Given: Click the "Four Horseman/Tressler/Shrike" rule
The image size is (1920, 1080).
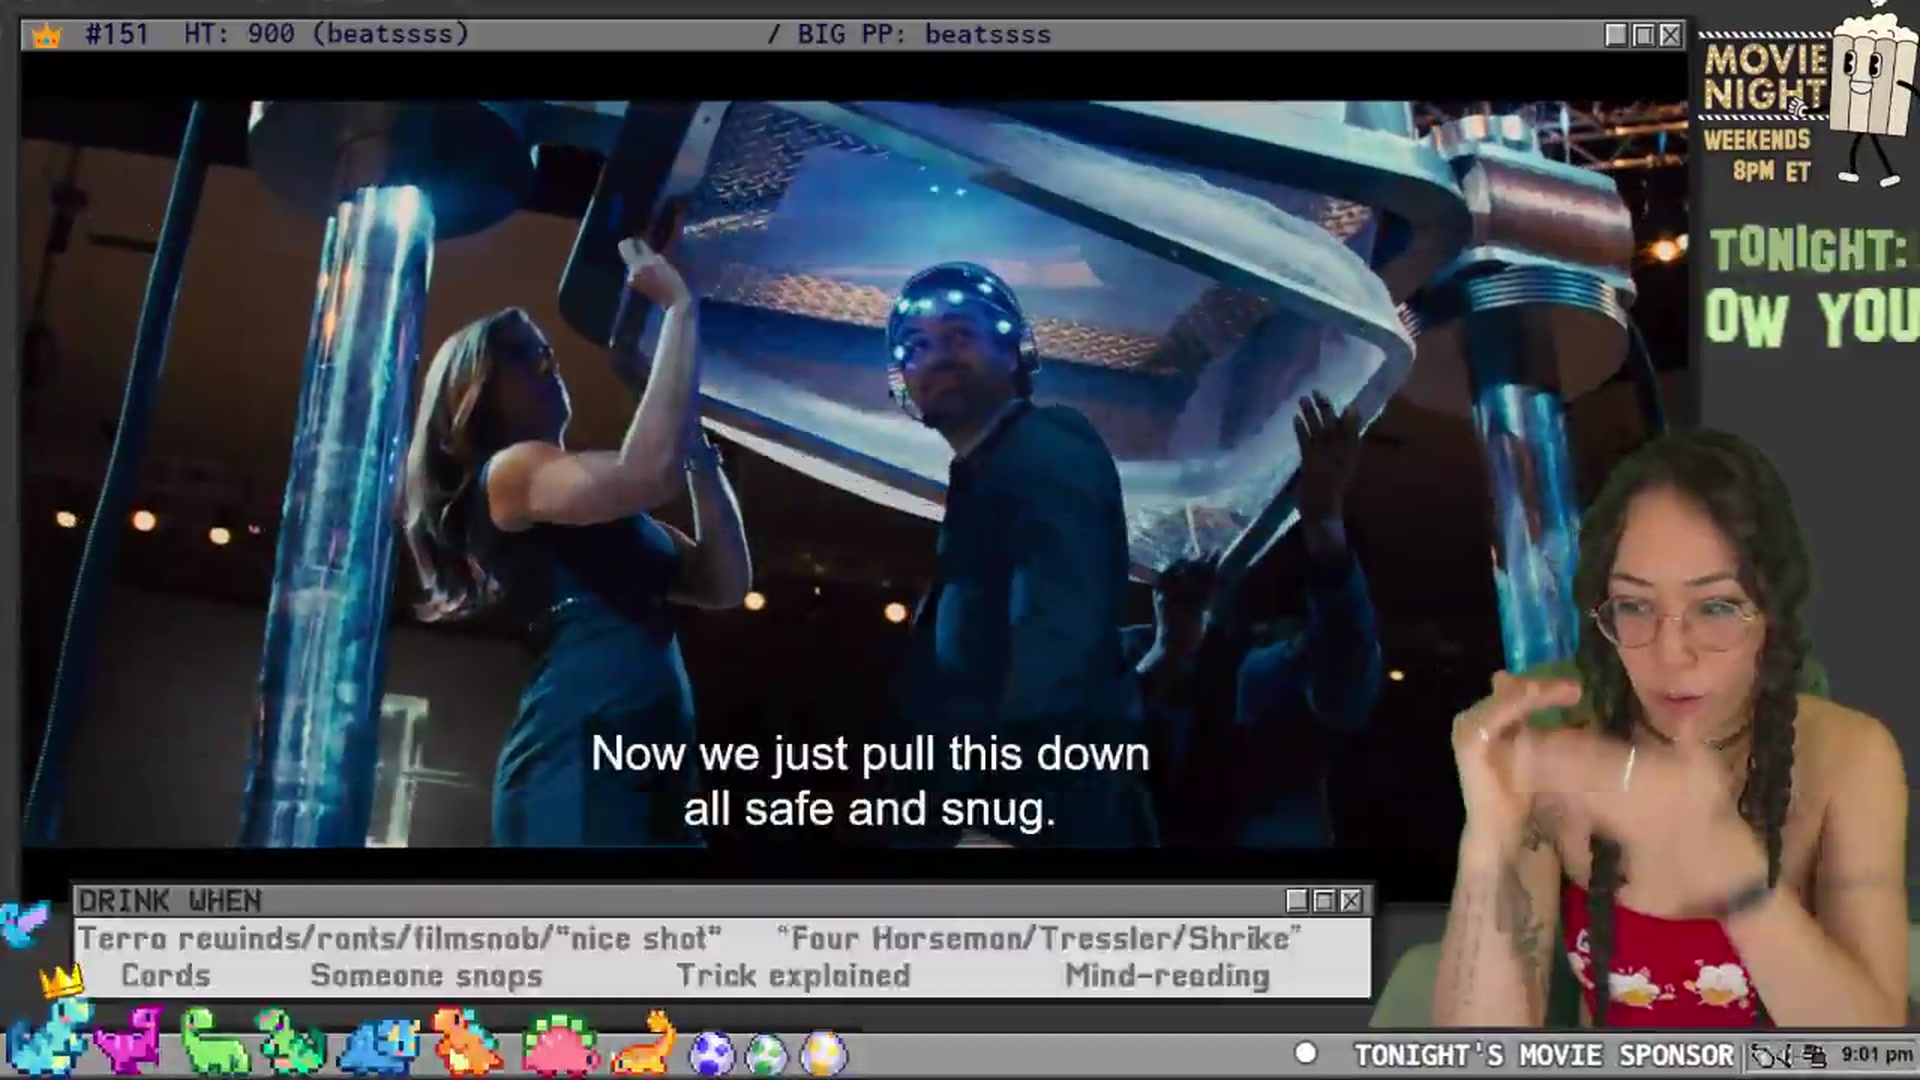Looking at the screenshot, I should [x=1039, y=939].
